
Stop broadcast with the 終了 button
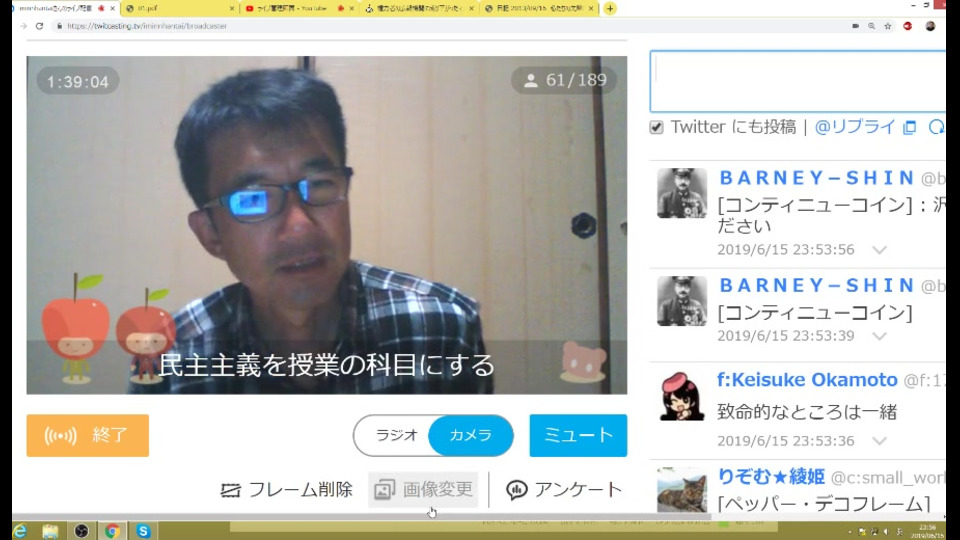88,435
